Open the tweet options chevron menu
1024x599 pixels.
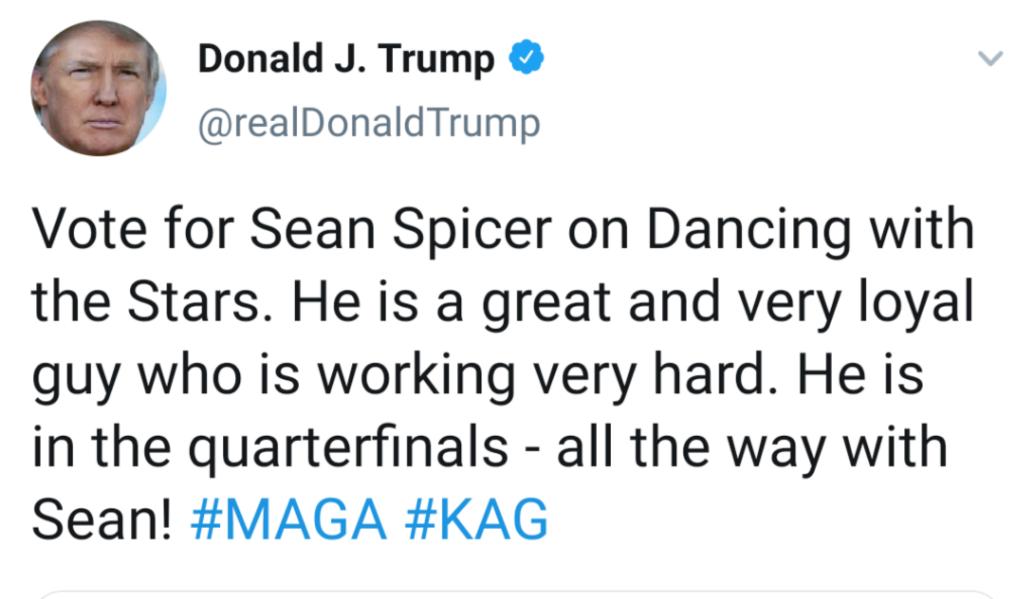coord(990,59)
